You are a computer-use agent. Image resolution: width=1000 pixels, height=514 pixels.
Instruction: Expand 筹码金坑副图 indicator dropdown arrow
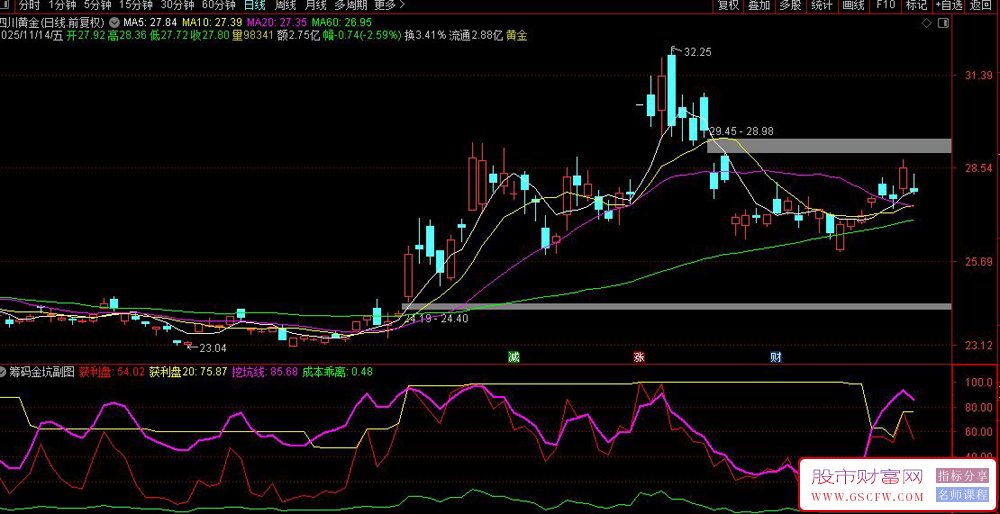click(x=4, y=371)
